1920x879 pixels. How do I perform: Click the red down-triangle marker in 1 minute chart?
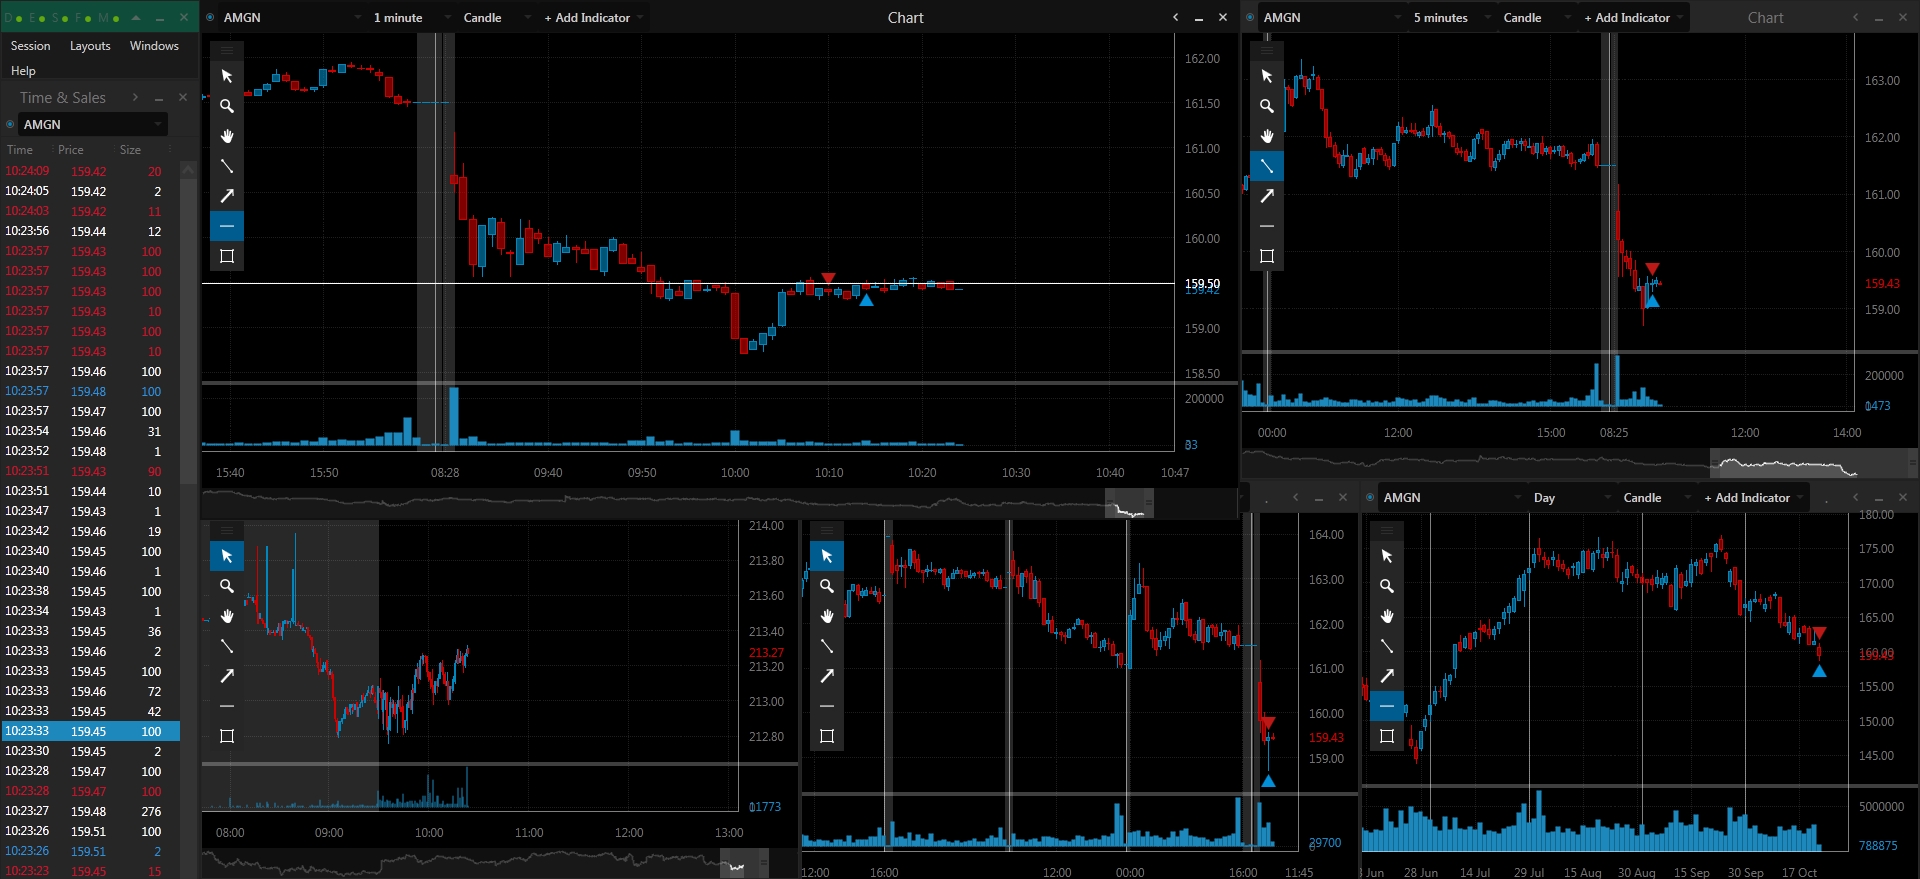[x=828, y=277]
